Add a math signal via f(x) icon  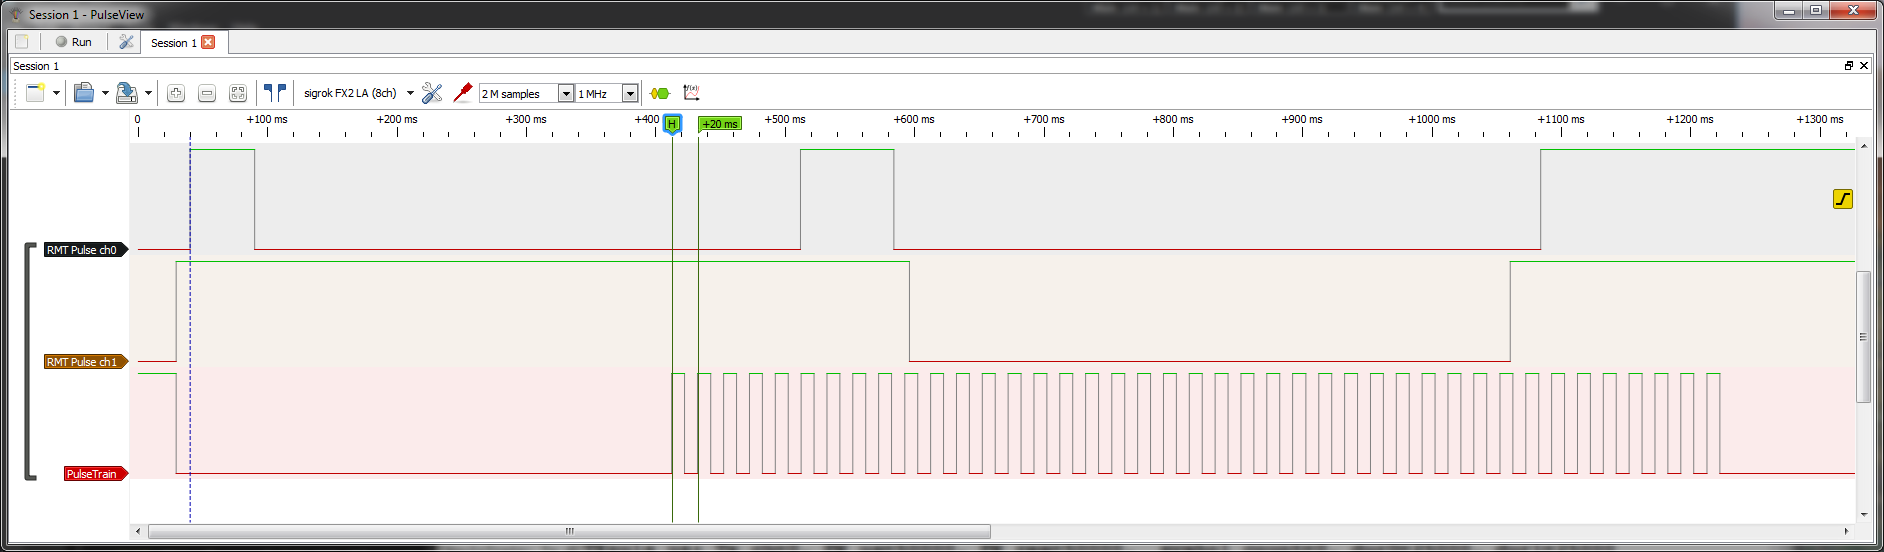click(x=691, y=93)
